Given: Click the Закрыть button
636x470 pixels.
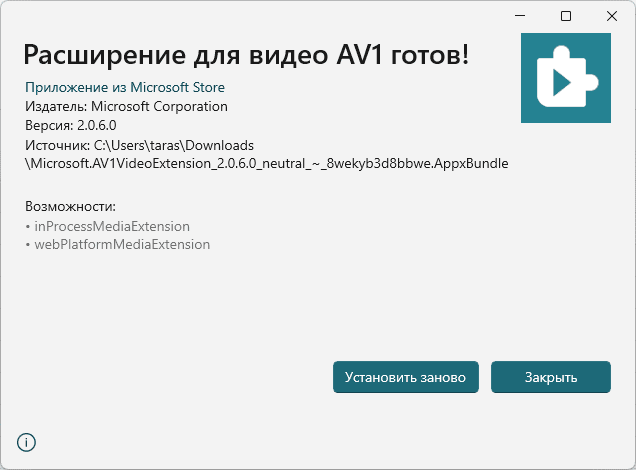Looking at the screenshot, I should 550,377.
